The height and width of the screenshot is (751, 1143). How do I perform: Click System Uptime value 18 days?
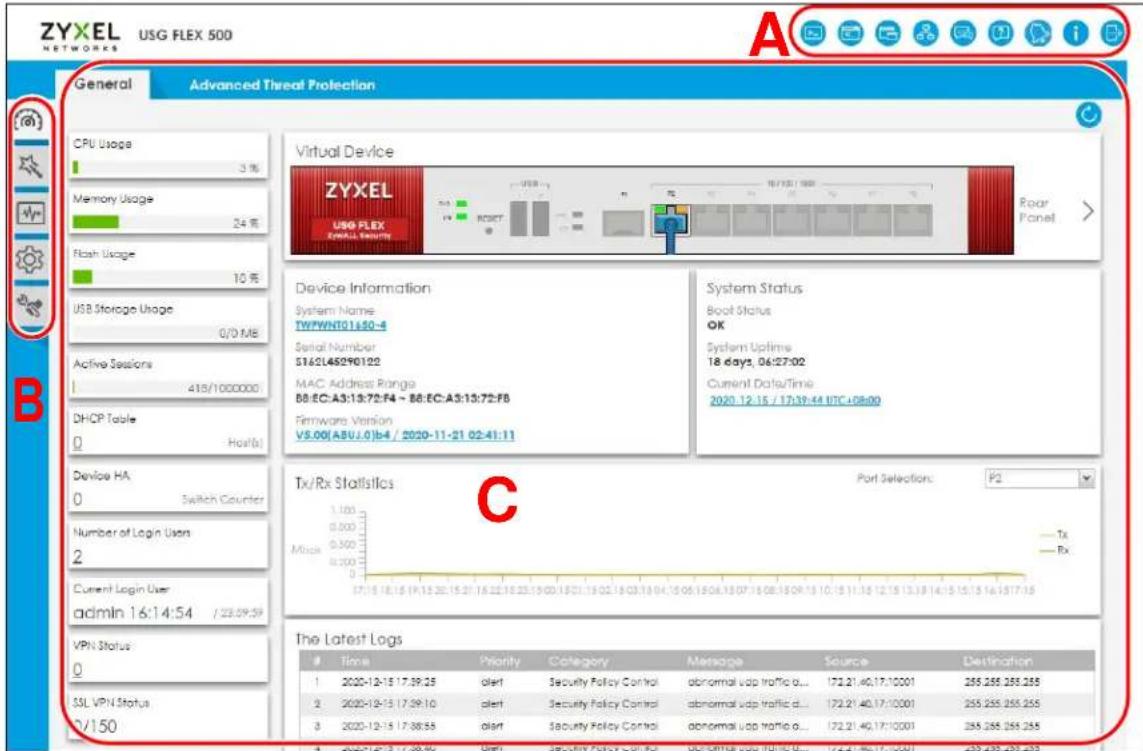756,362
